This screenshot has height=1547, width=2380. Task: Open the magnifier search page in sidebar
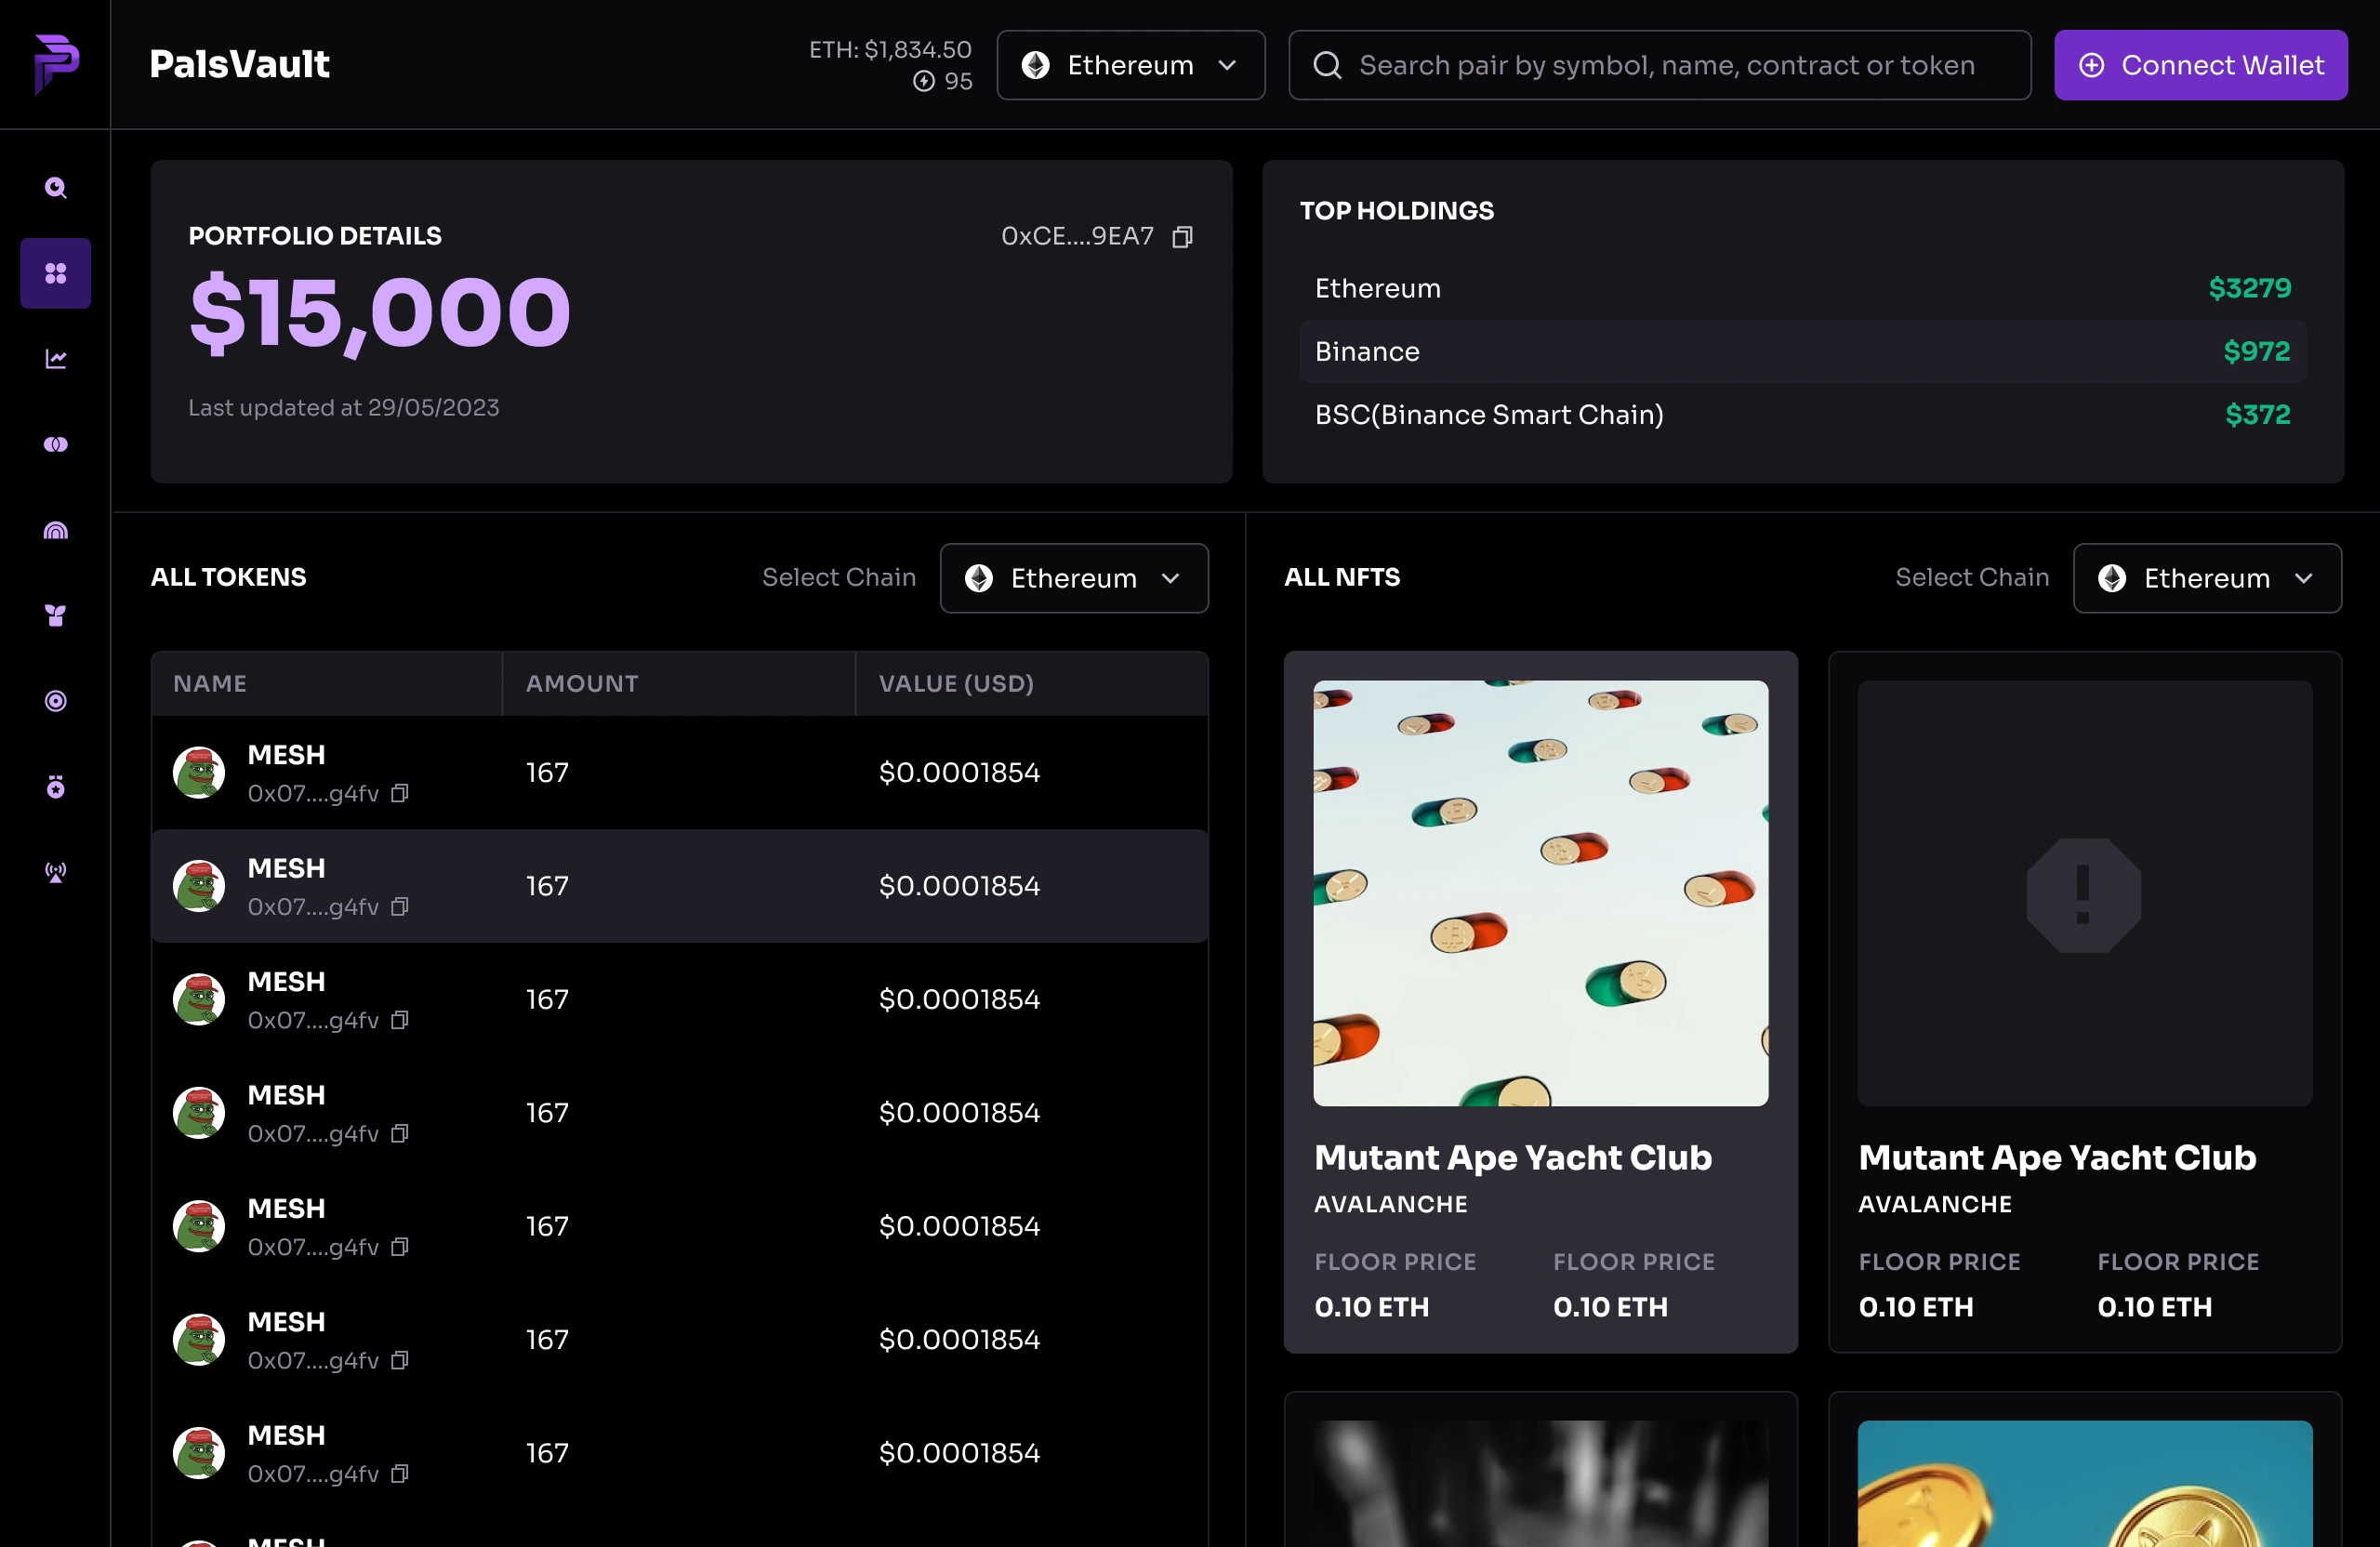pos(56,188)
